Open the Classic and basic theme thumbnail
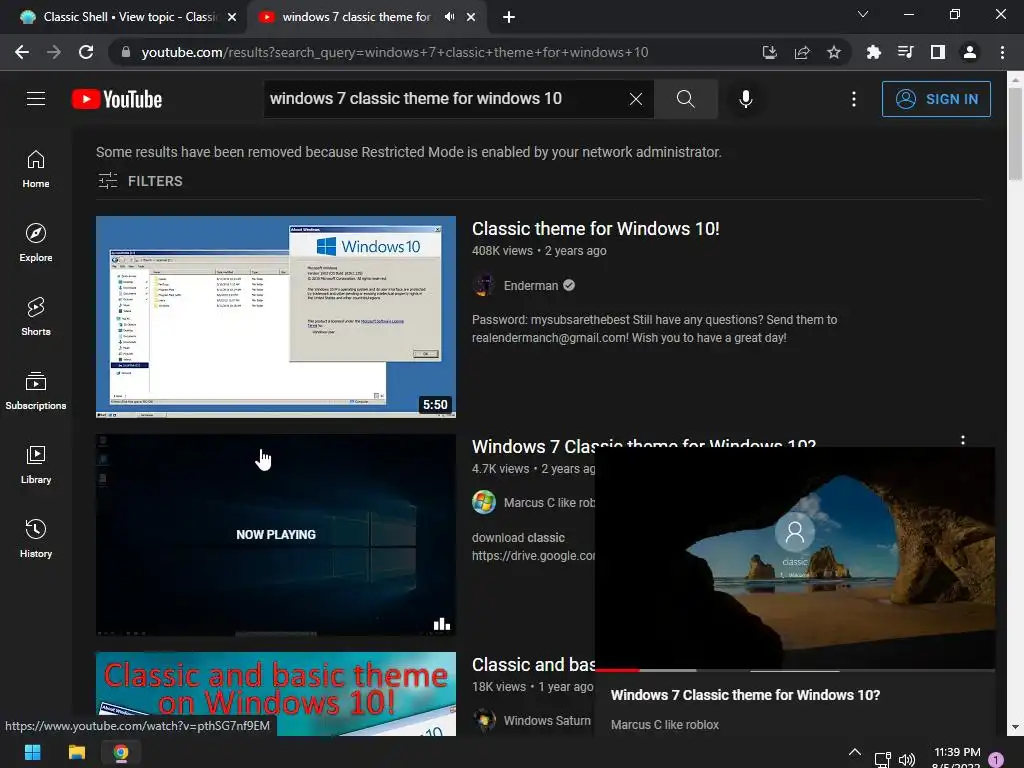Image resolution: width=1024 pixels, height=768 pixels. tap(276, 694)
